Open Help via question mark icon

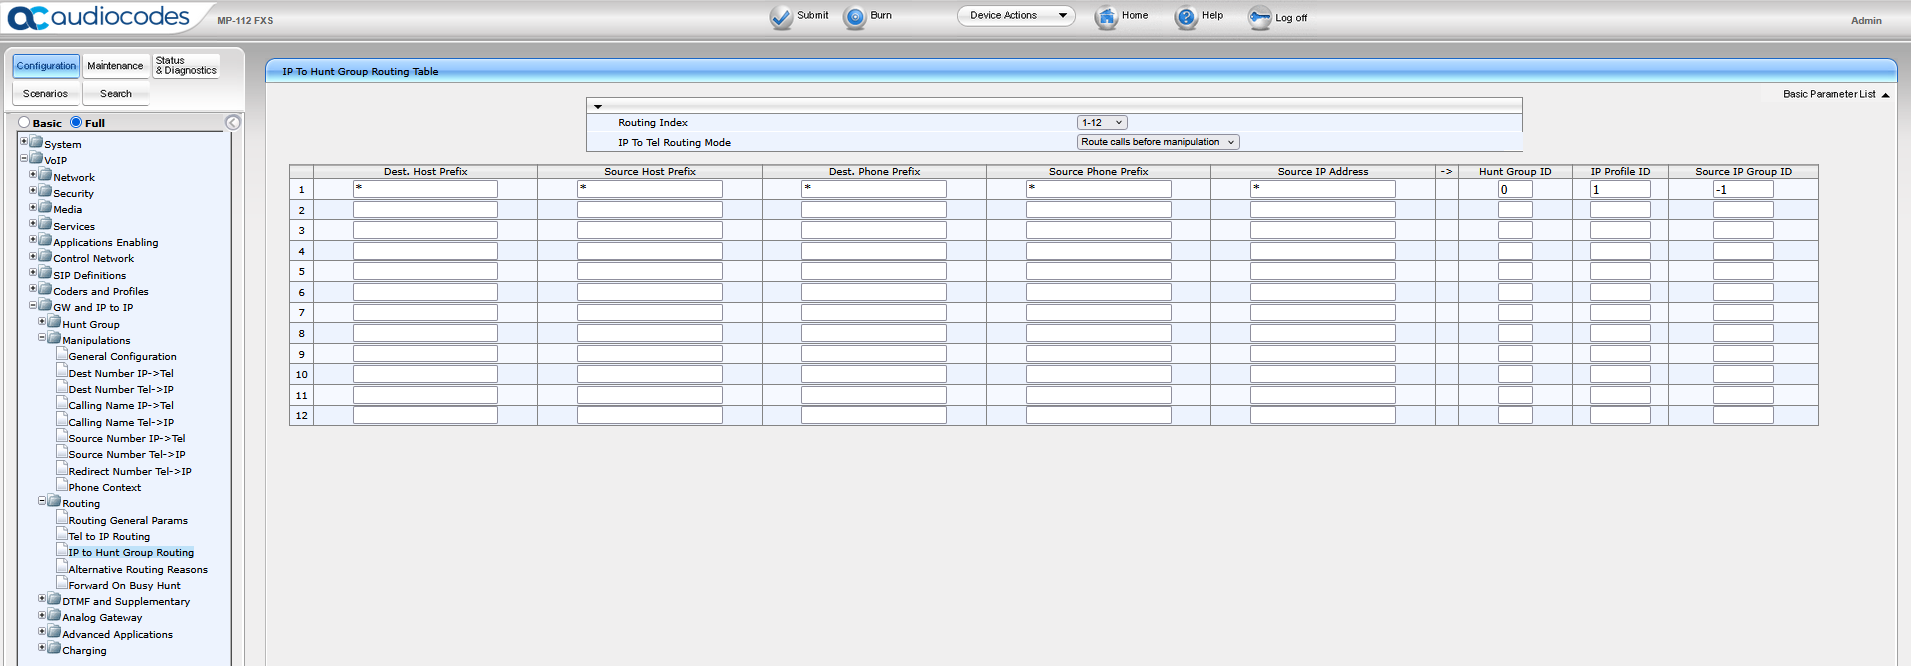(1186, 17)
